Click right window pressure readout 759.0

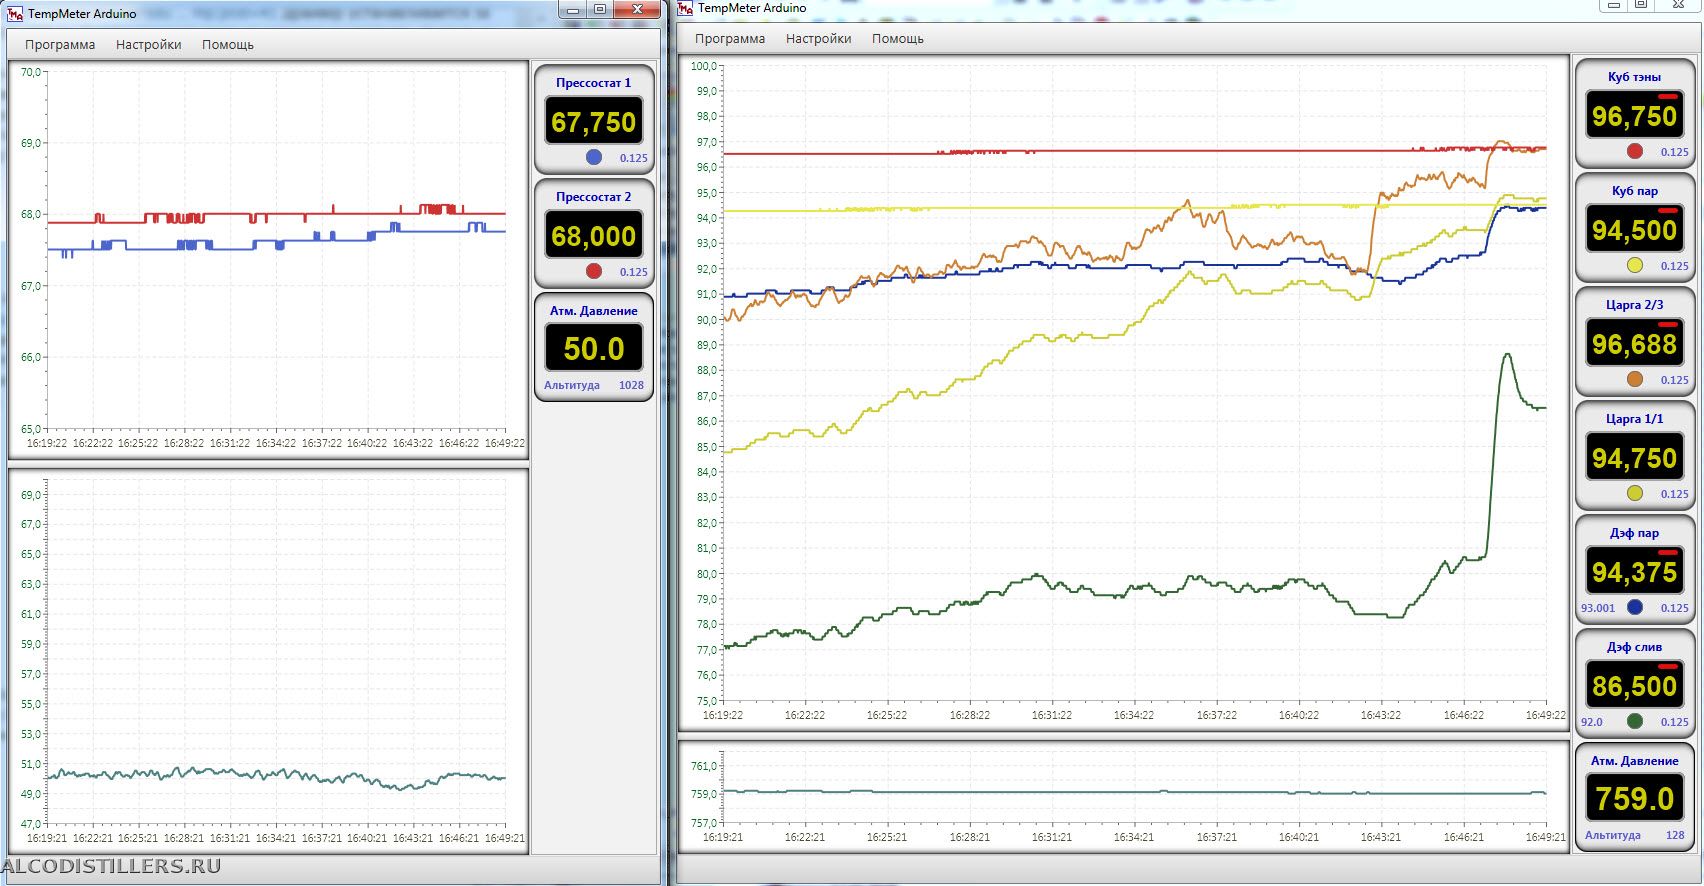[x=1635, y=799]
